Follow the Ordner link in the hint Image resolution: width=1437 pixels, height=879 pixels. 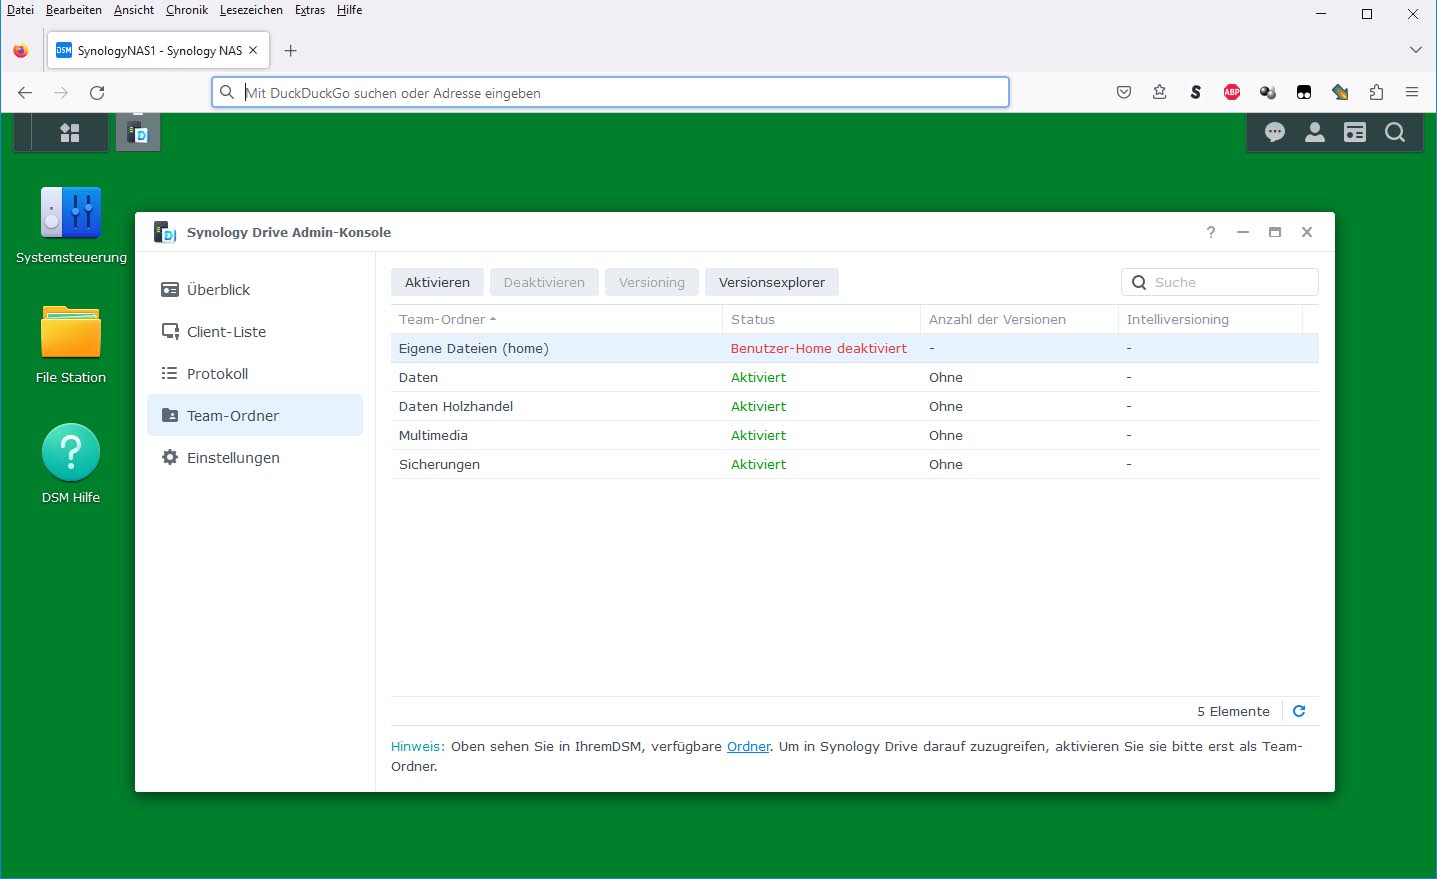(x=748, y=746)
